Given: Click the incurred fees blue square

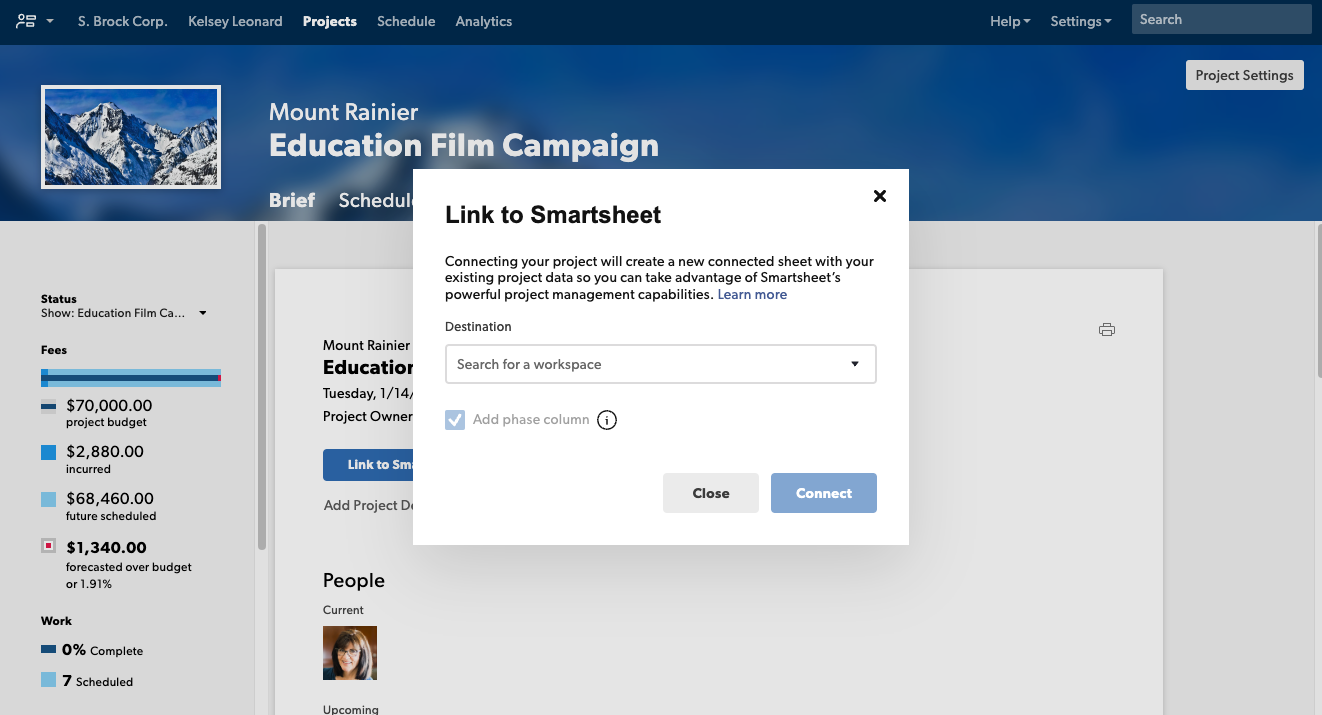Looking at the screenshot, I should (x=48, y=452).
